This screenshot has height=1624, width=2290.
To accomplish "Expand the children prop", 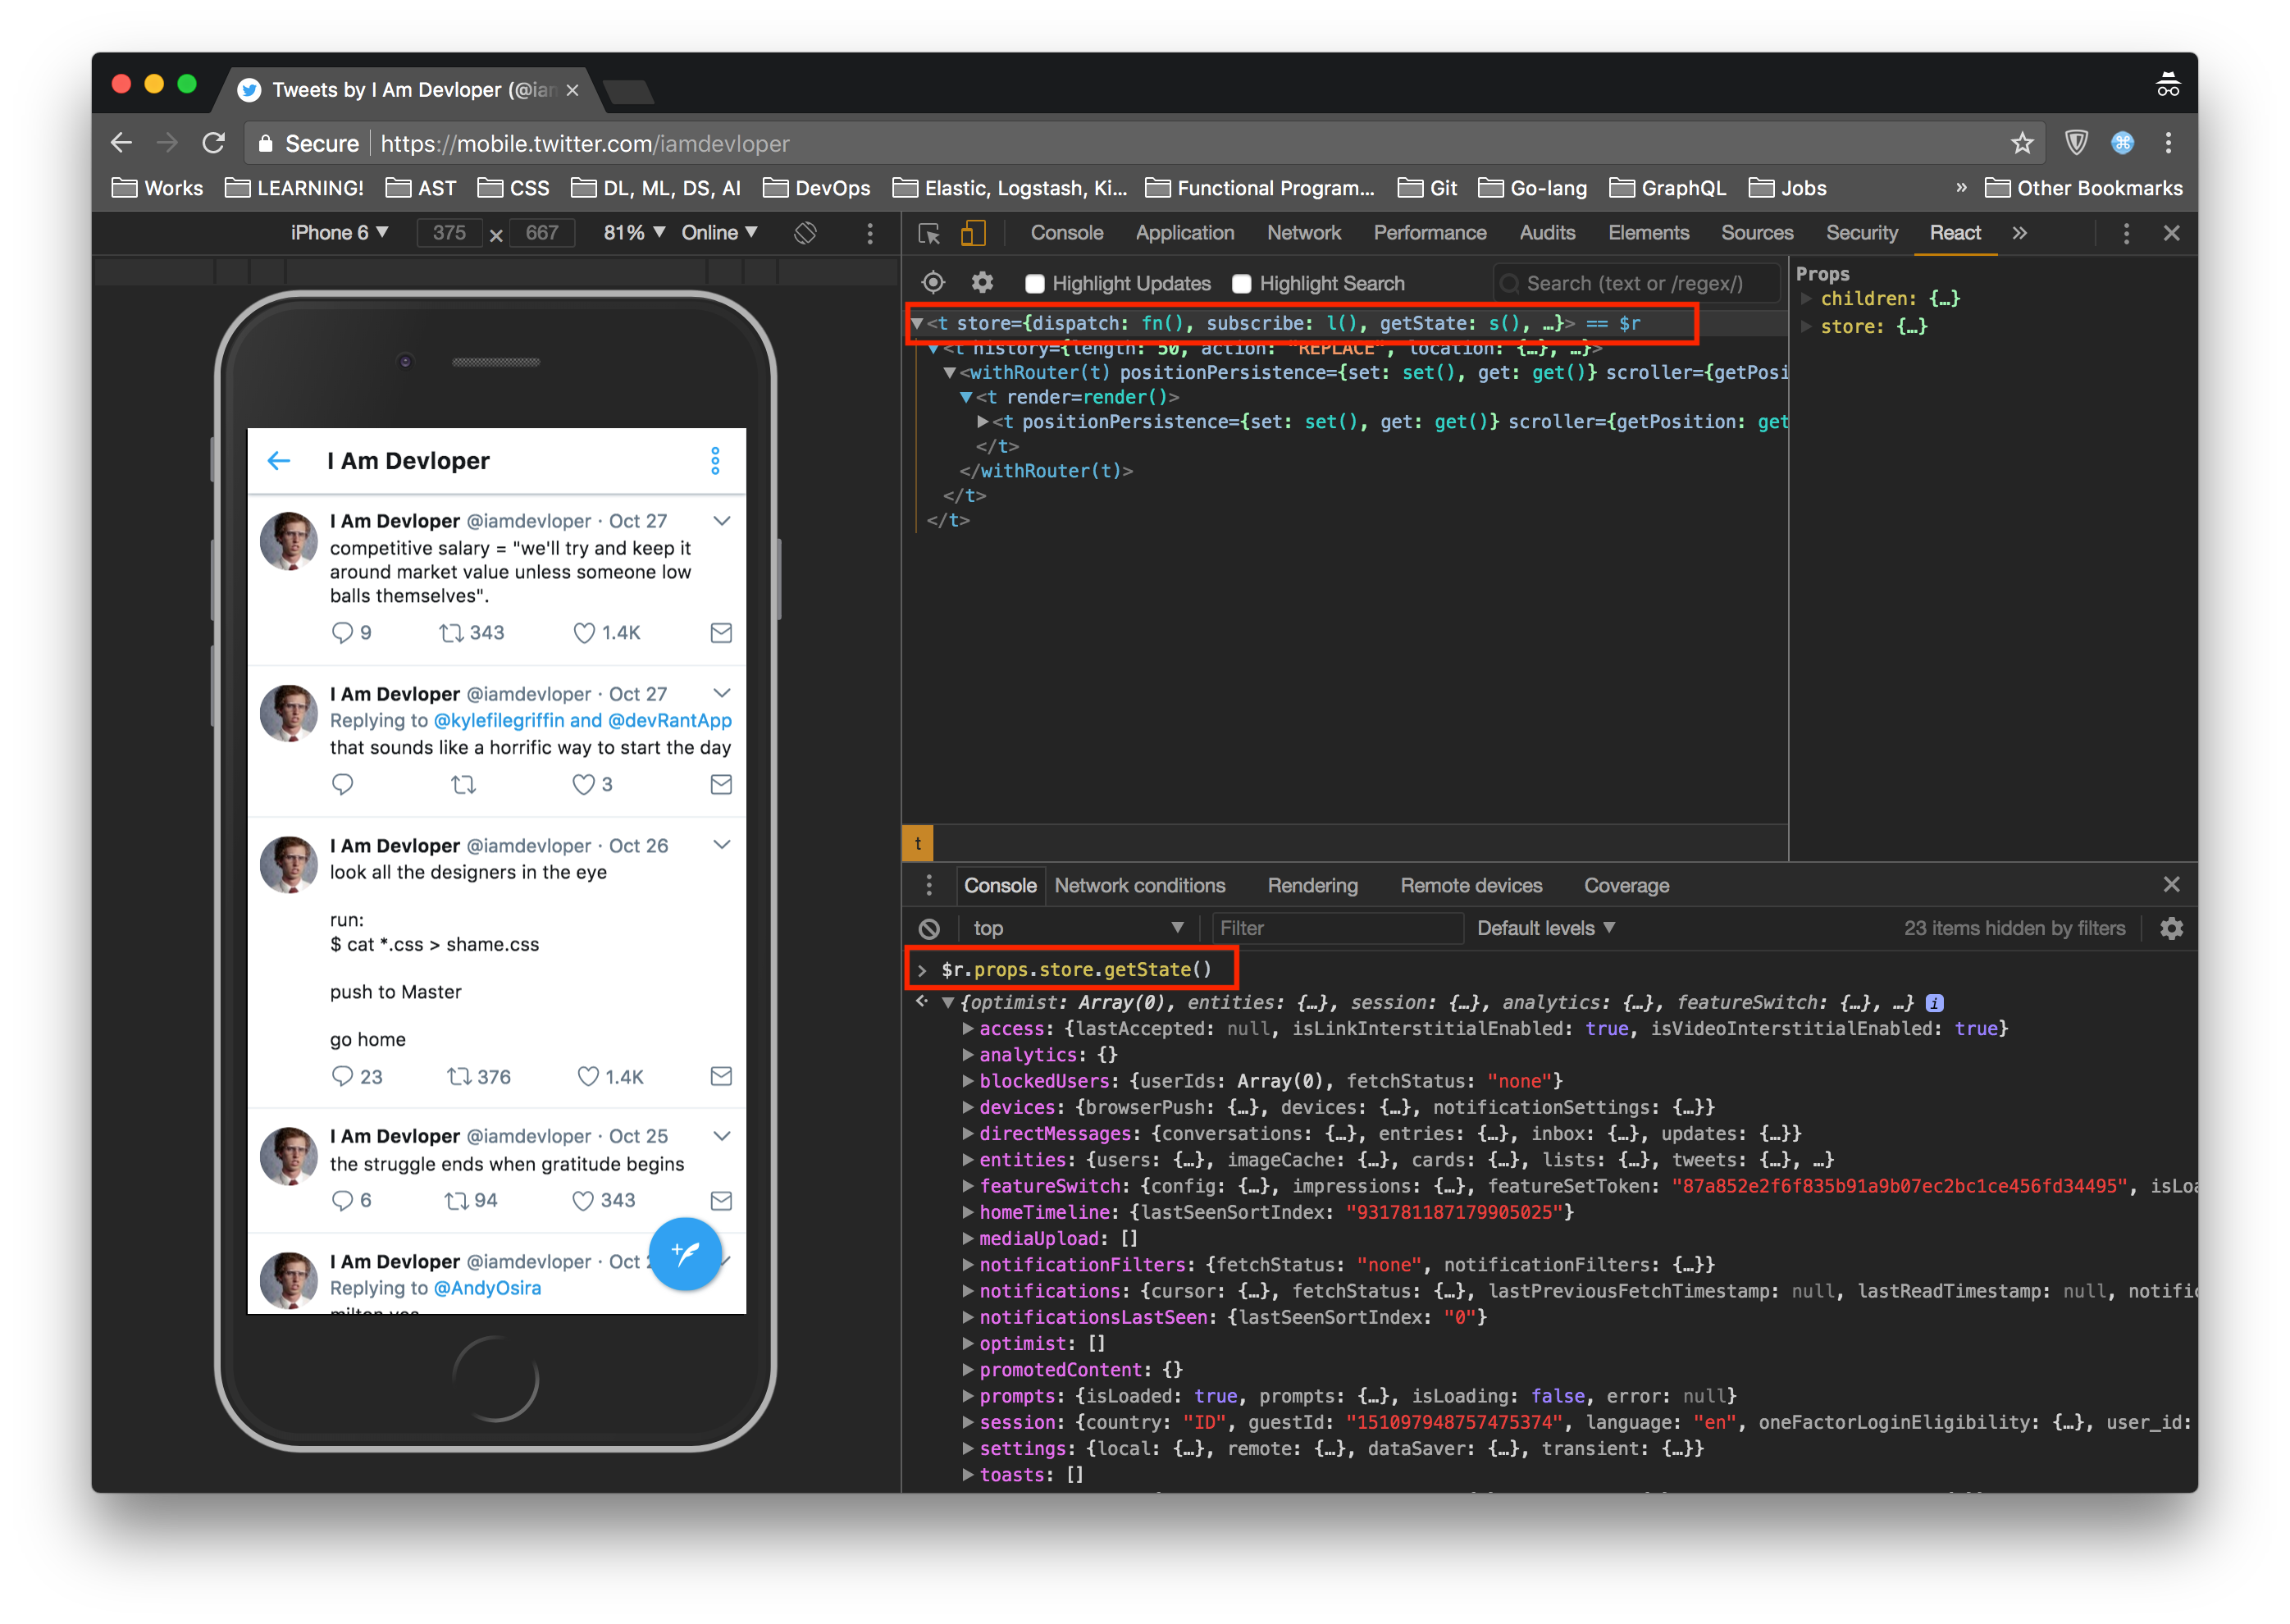I will pyautogui.click(x=1806, y=298).
